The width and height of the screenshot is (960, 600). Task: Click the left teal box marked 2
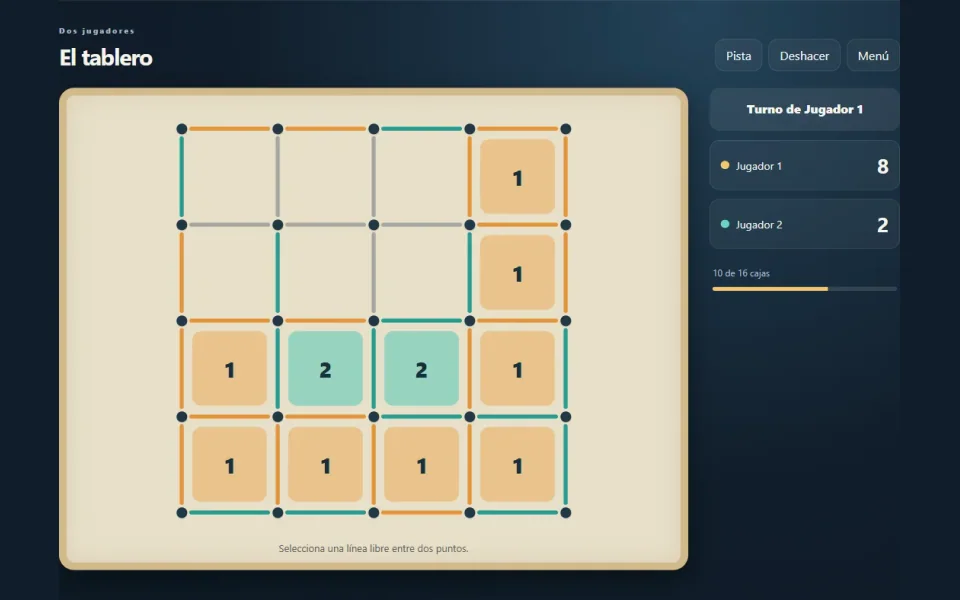(326, 369)
